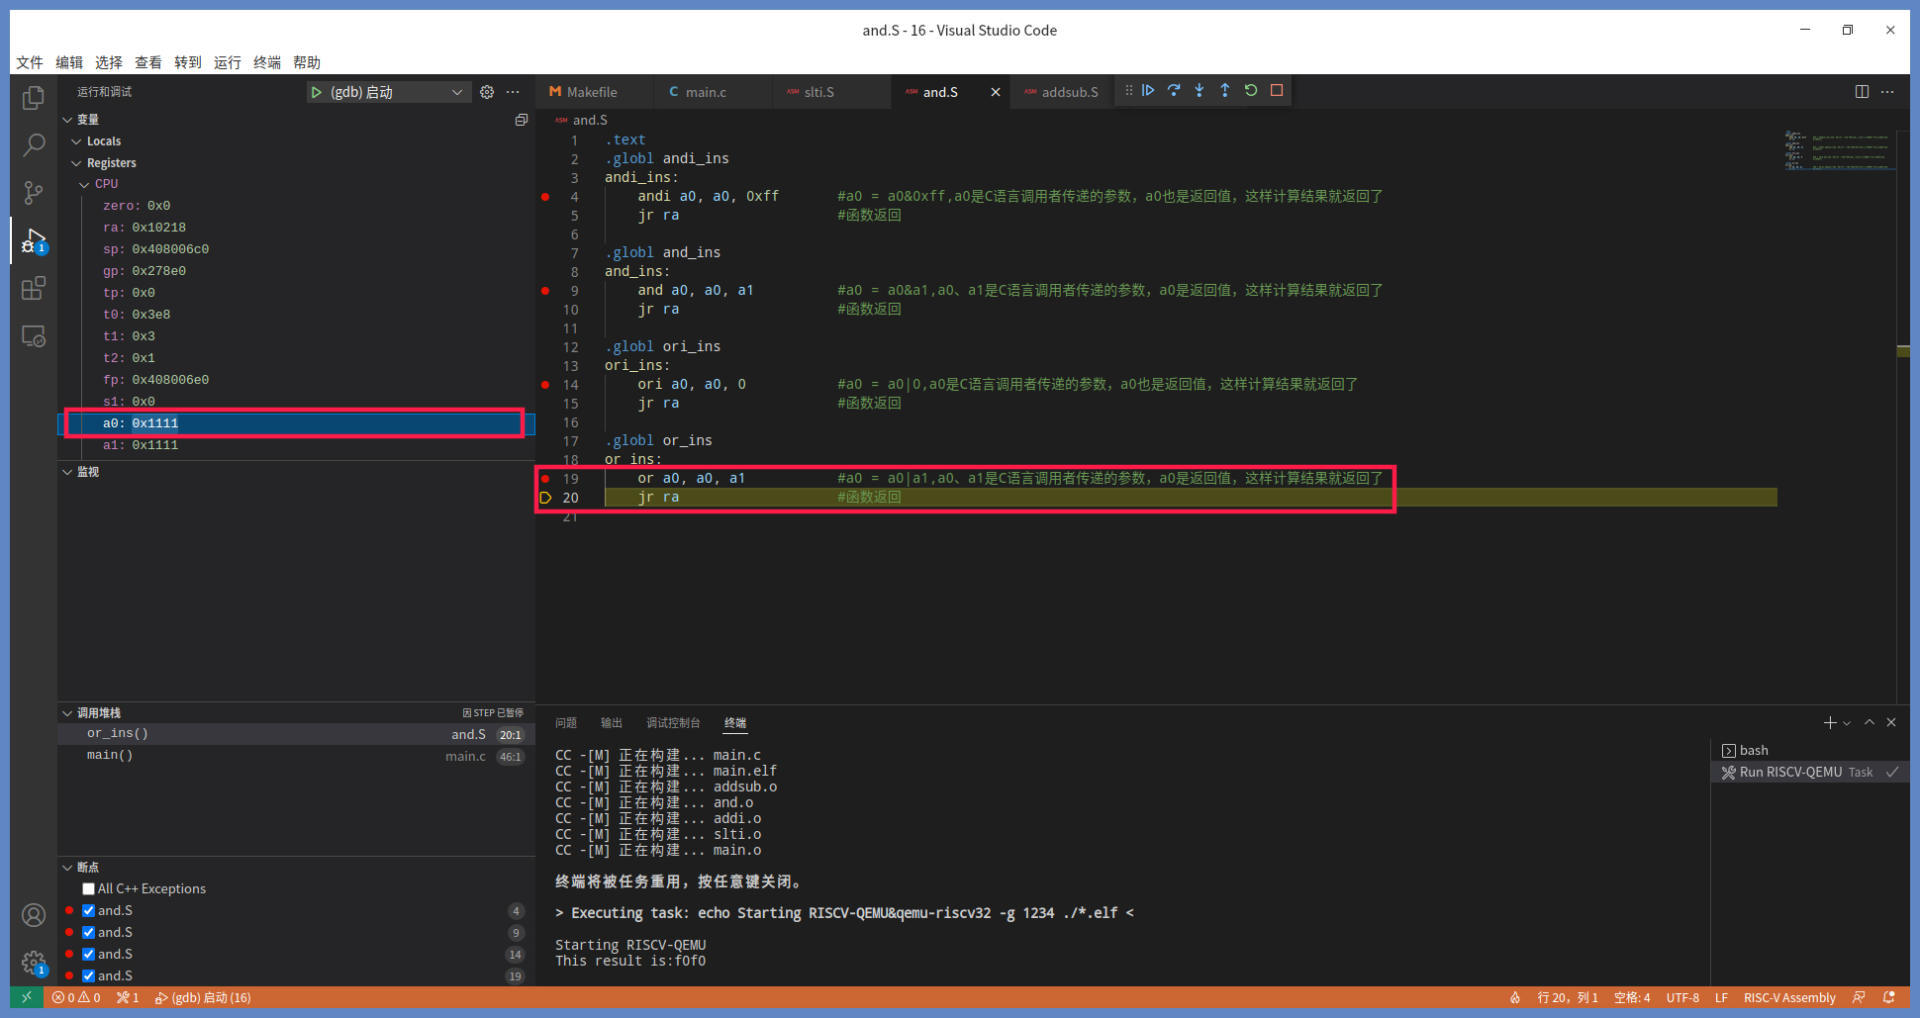Viewport: 1920px width, 1018px height.
Task: Click the debug Continue button
Action: pyautogui.click(x=1148, y=91)
